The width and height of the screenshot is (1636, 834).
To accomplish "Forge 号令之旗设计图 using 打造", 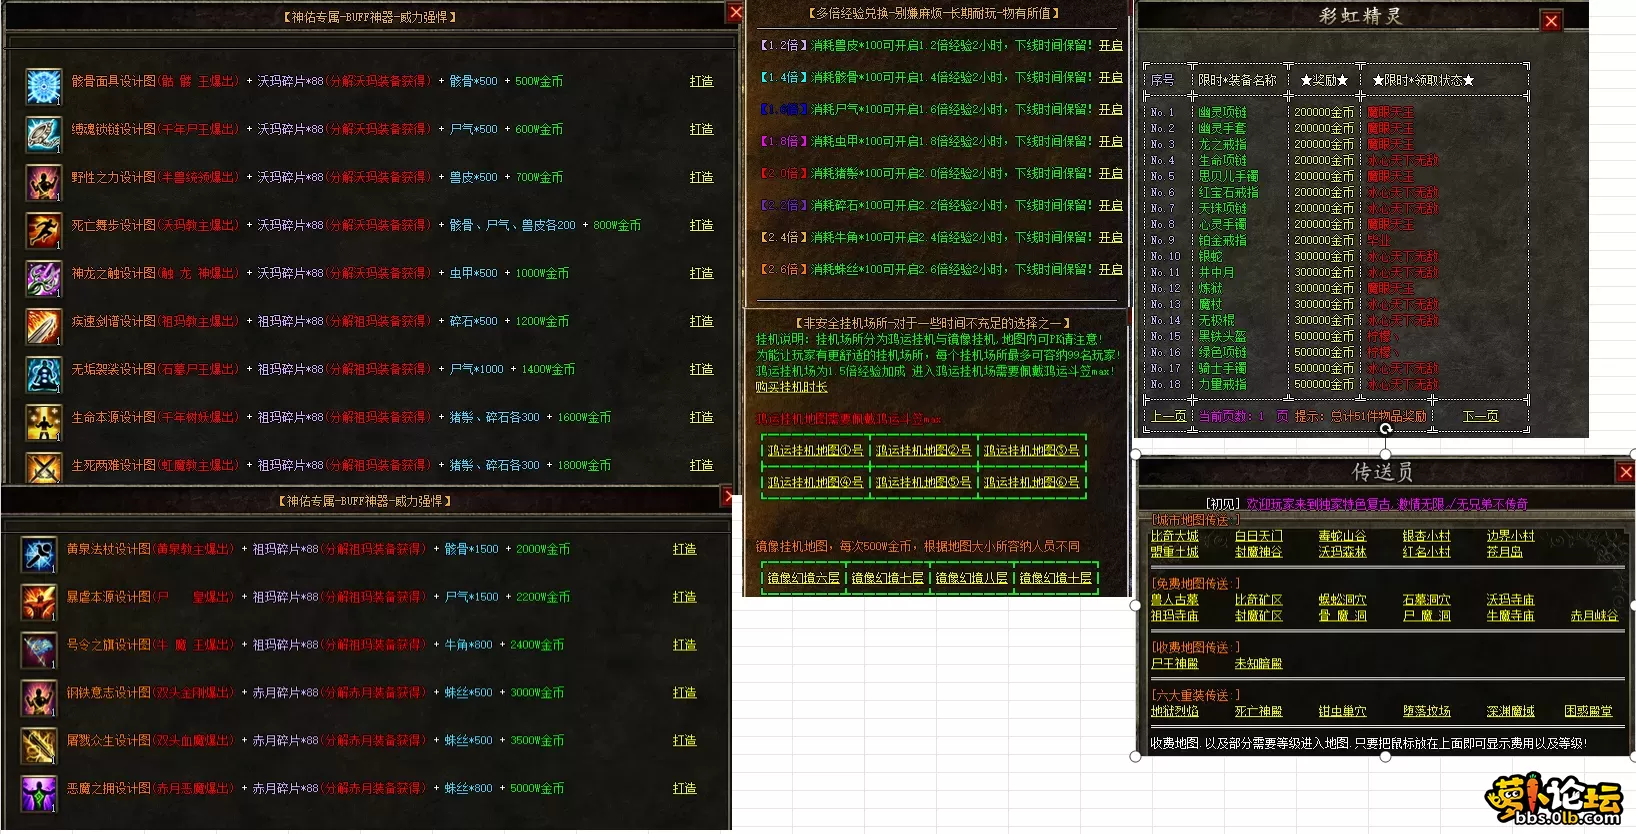I will [x=684, y=645].
